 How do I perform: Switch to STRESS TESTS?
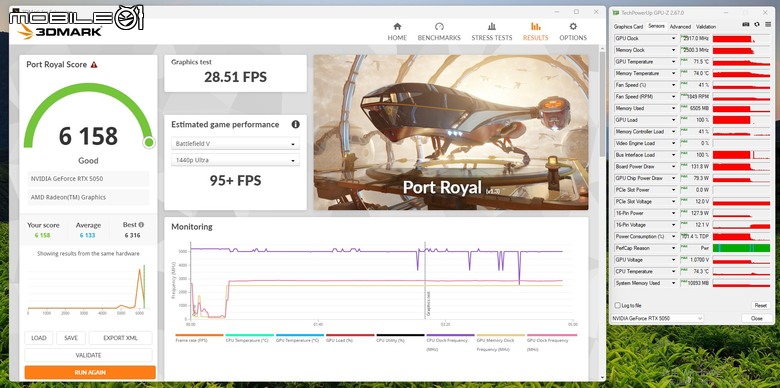pos(491,32)
